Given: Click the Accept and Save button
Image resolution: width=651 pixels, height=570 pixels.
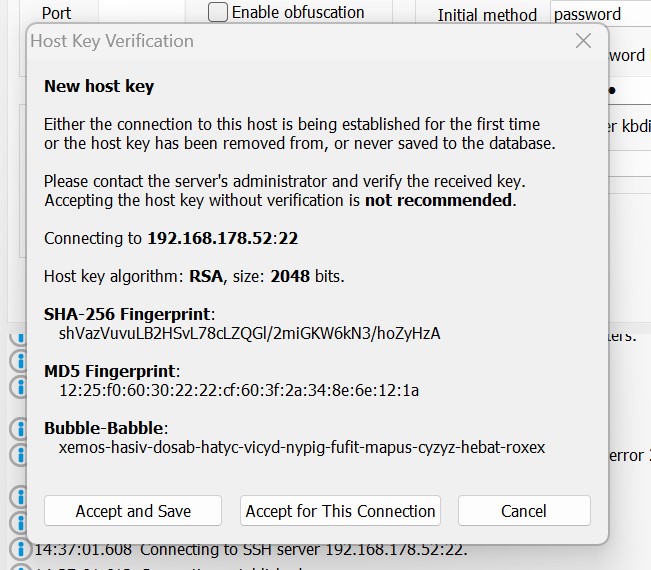Looking at the screenshot, I should coord(133,511).
